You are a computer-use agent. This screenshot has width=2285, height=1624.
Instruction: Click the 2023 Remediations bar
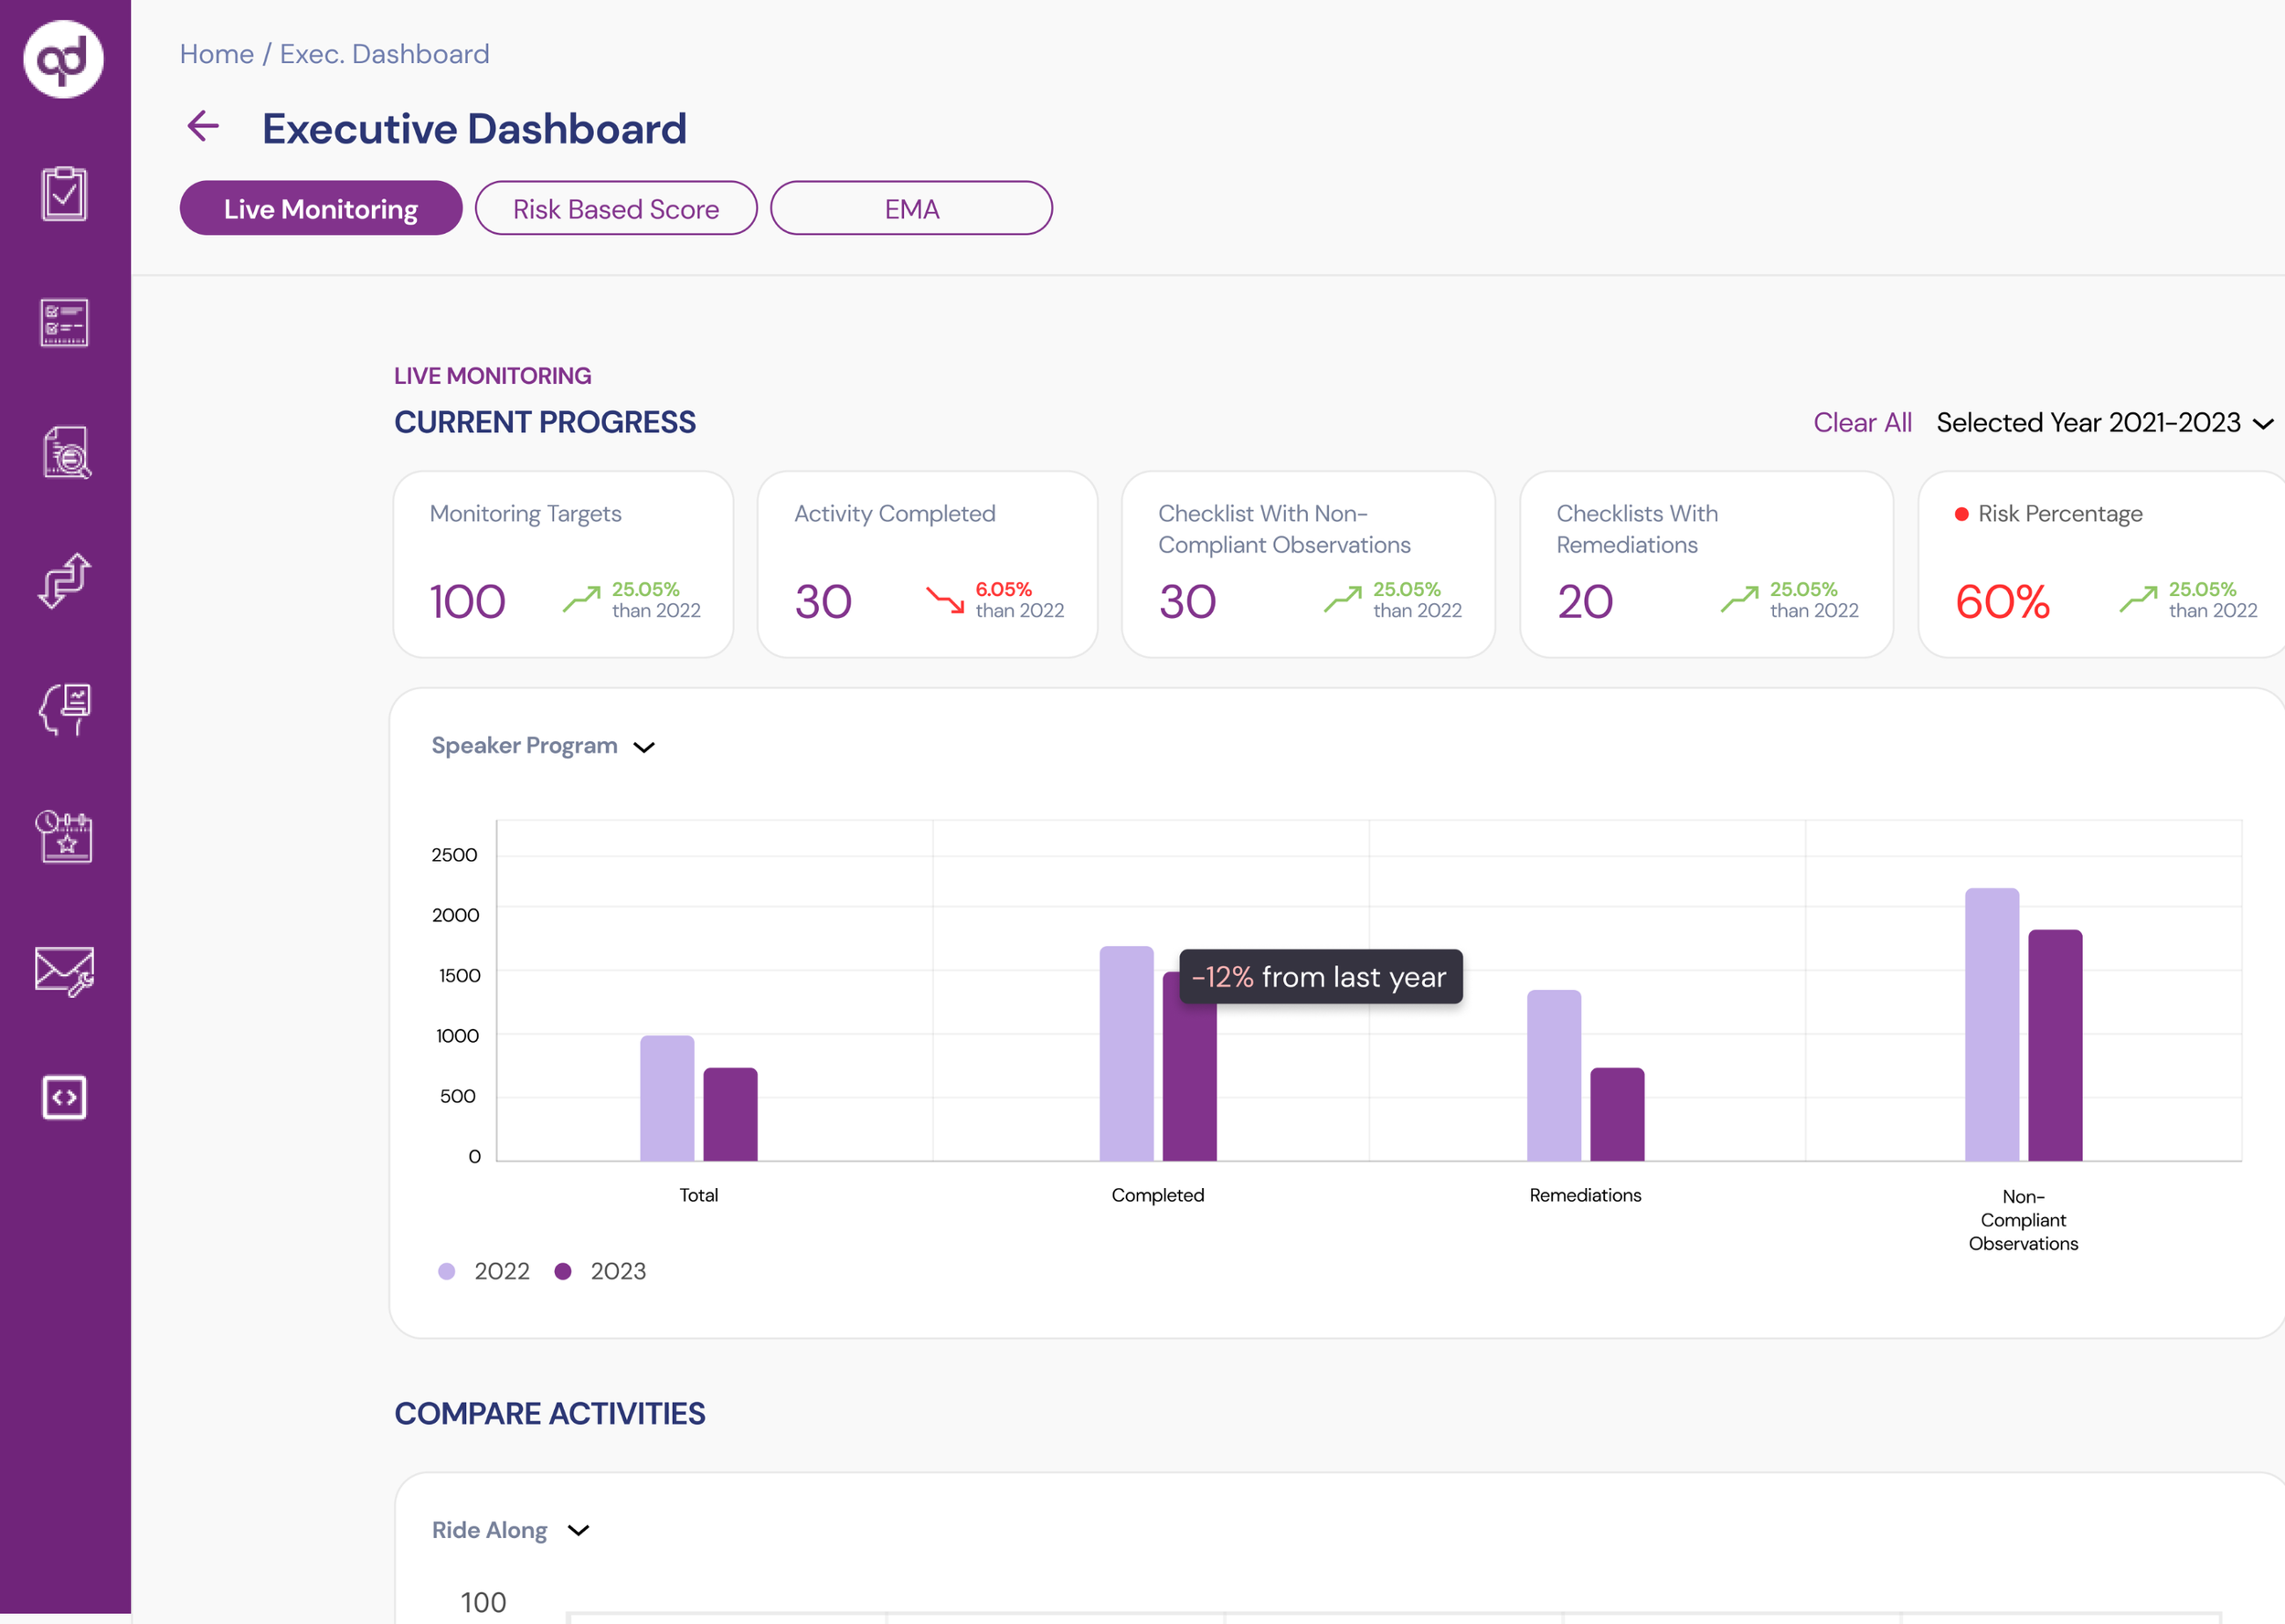tap(1617, 1114)
